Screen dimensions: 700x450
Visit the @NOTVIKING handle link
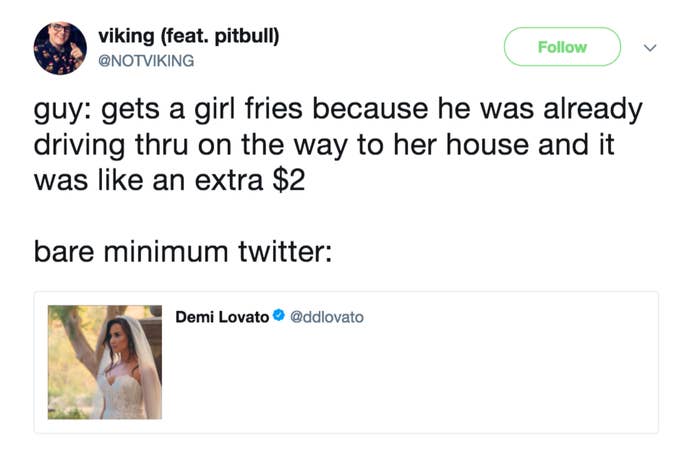point(146,61)
